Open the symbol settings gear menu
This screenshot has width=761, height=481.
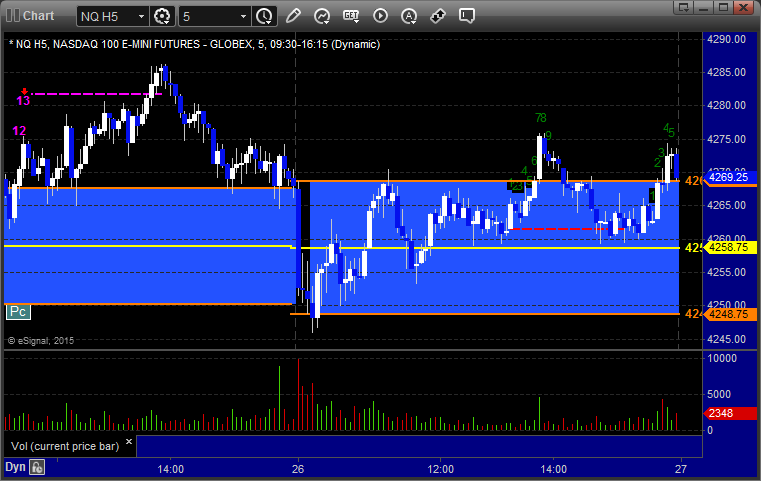(x=162, y=16)
